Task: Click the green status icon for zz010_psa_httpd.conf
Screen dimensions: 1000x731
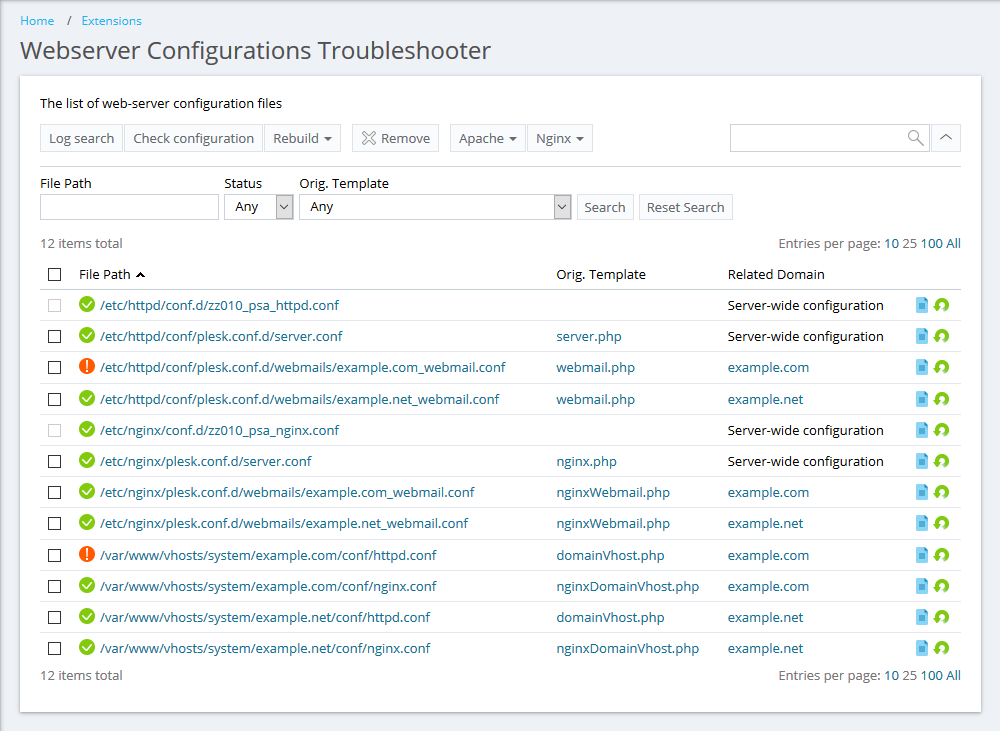Action: 87,305
